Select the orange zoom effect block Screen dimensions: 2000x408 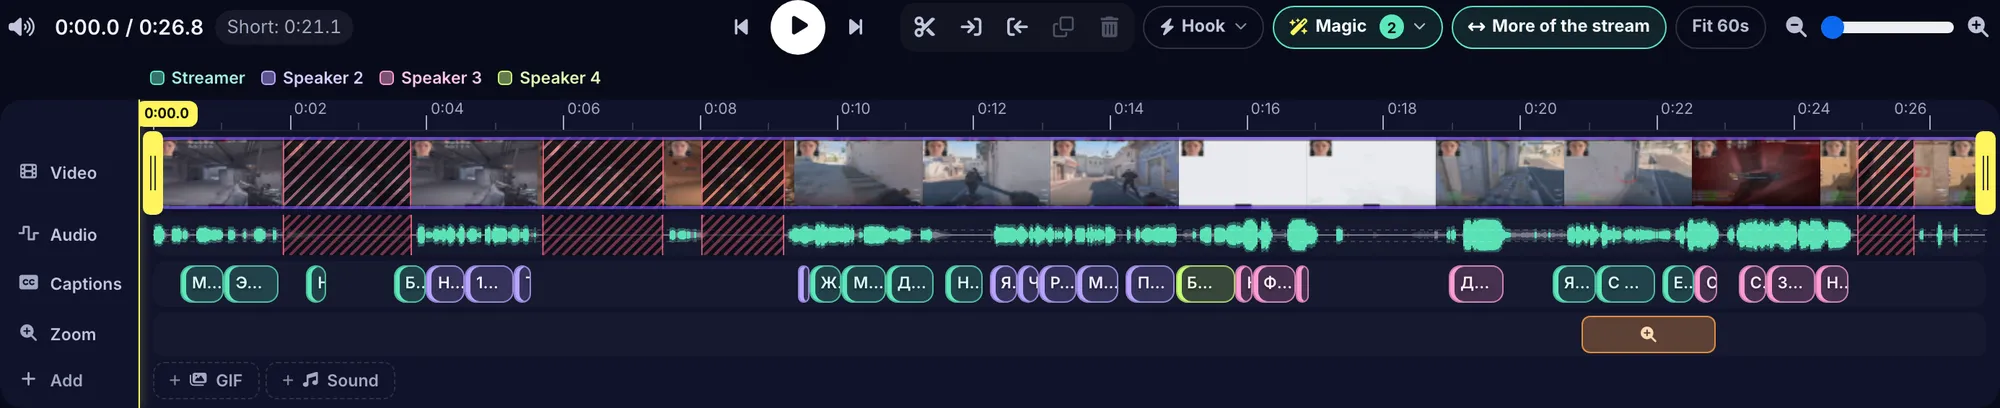coord(1648,334)
